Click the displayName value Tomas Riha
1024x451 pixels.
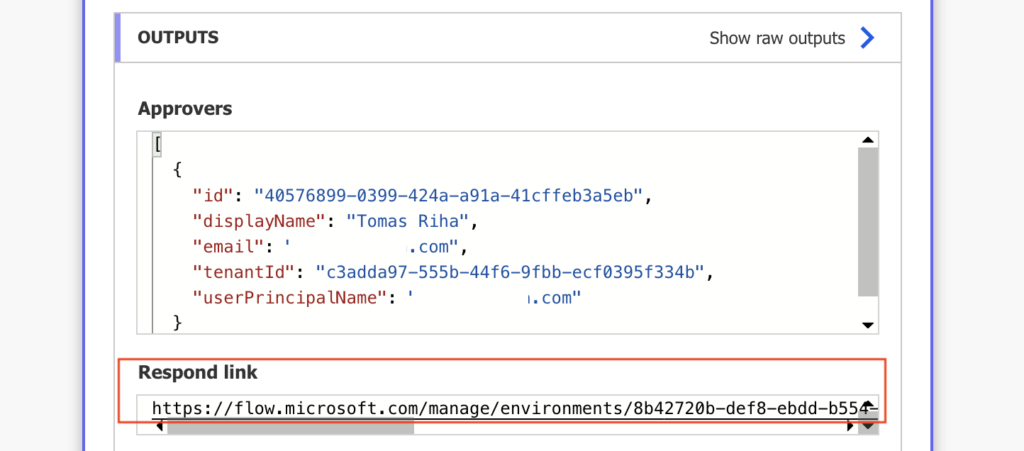[408, 221]
